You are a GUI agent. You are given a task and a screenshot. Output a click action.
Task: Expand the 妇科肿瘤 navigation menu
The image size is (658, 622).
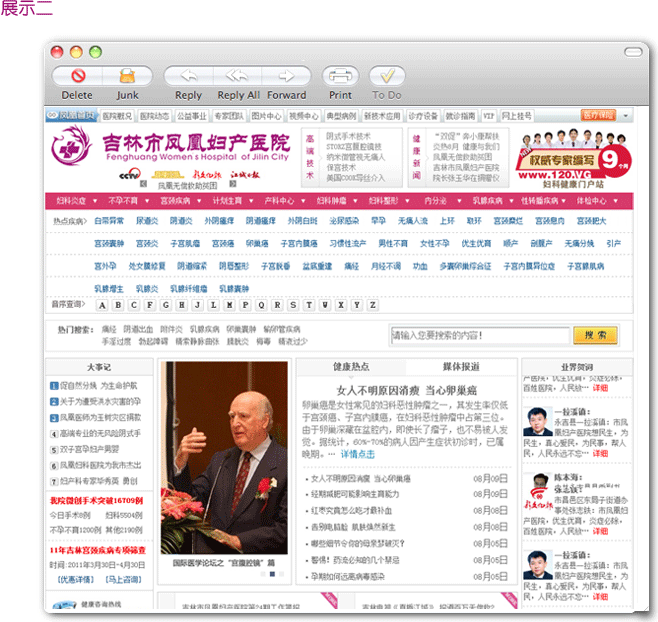tap(337, 201)
